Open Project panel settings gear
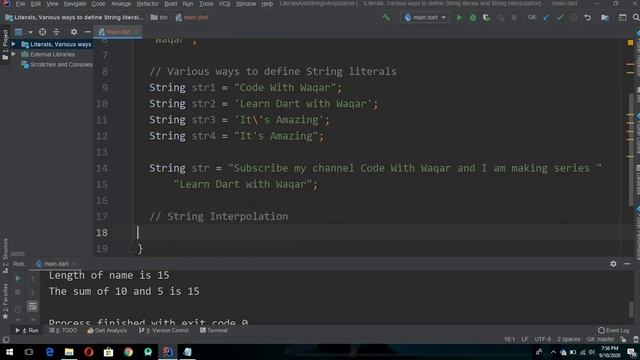The width and height of the screenshot is (640, 360). (74, 32)
